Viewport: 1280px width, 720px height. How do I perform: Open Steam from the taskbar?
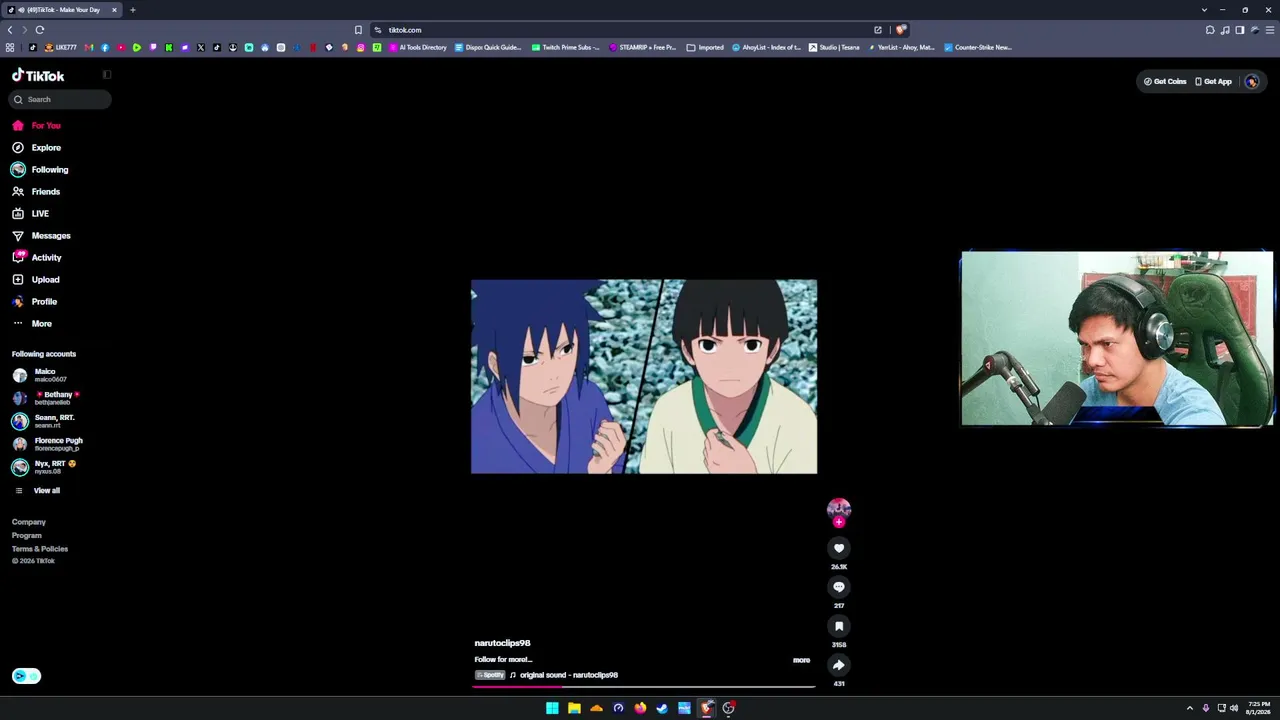[x=662, y=708]
